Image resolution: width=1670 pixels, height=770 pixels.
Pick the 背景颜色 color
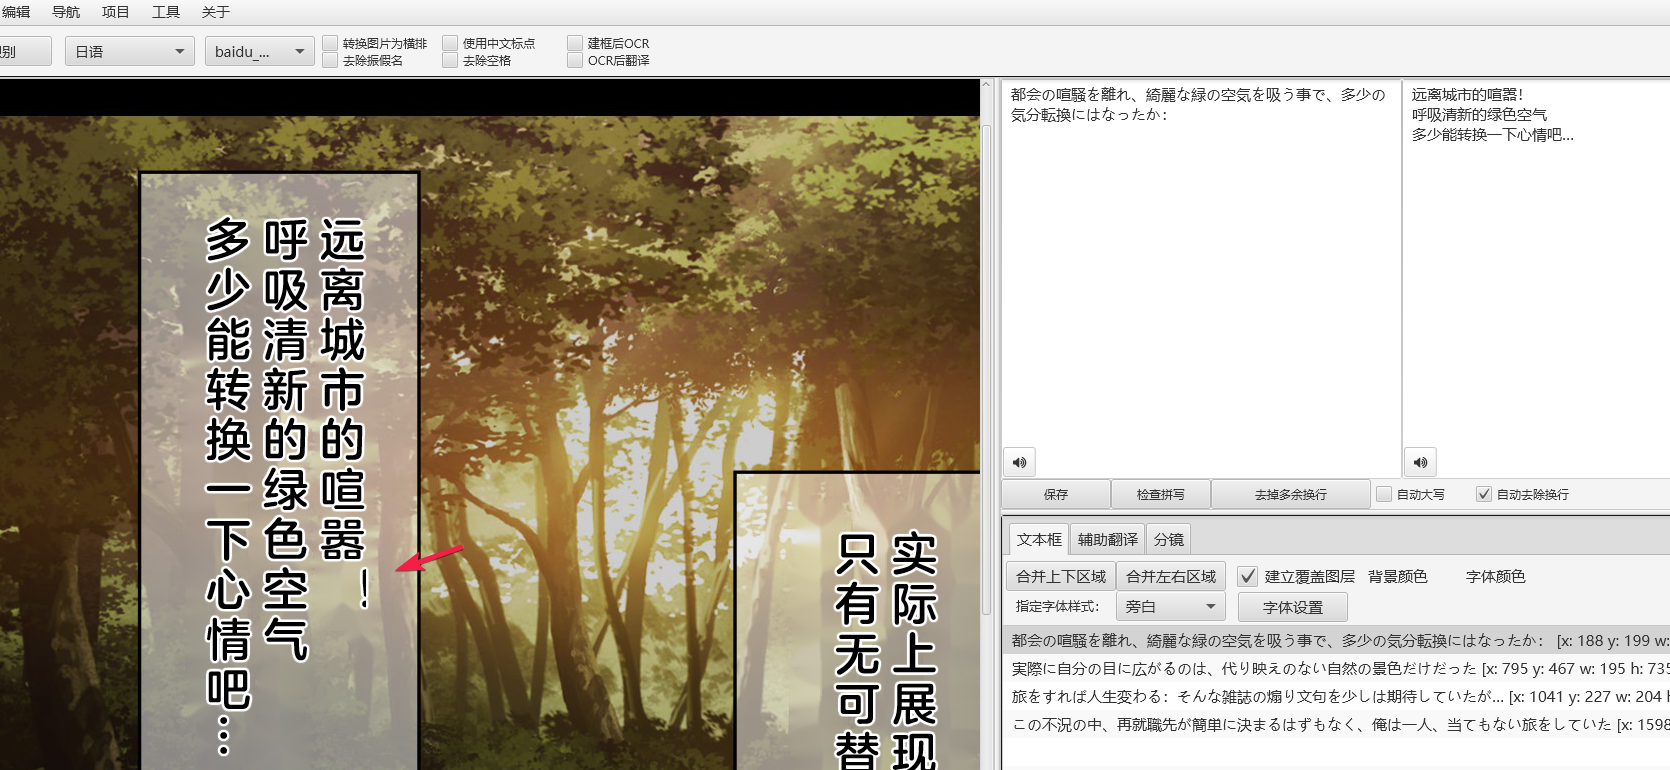point(1398,576)
